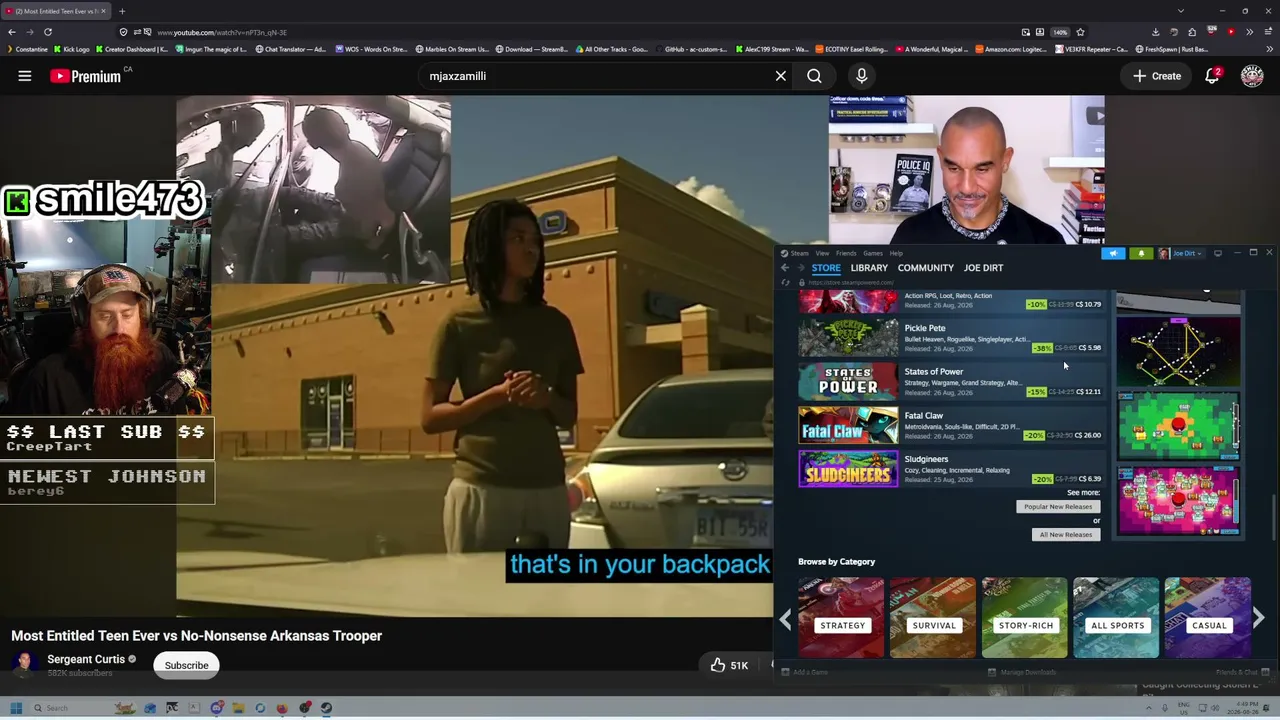This screenshot has height=720, width=1280.
Task: Clear the YouTube search box text
Action: tap(781, 76)
